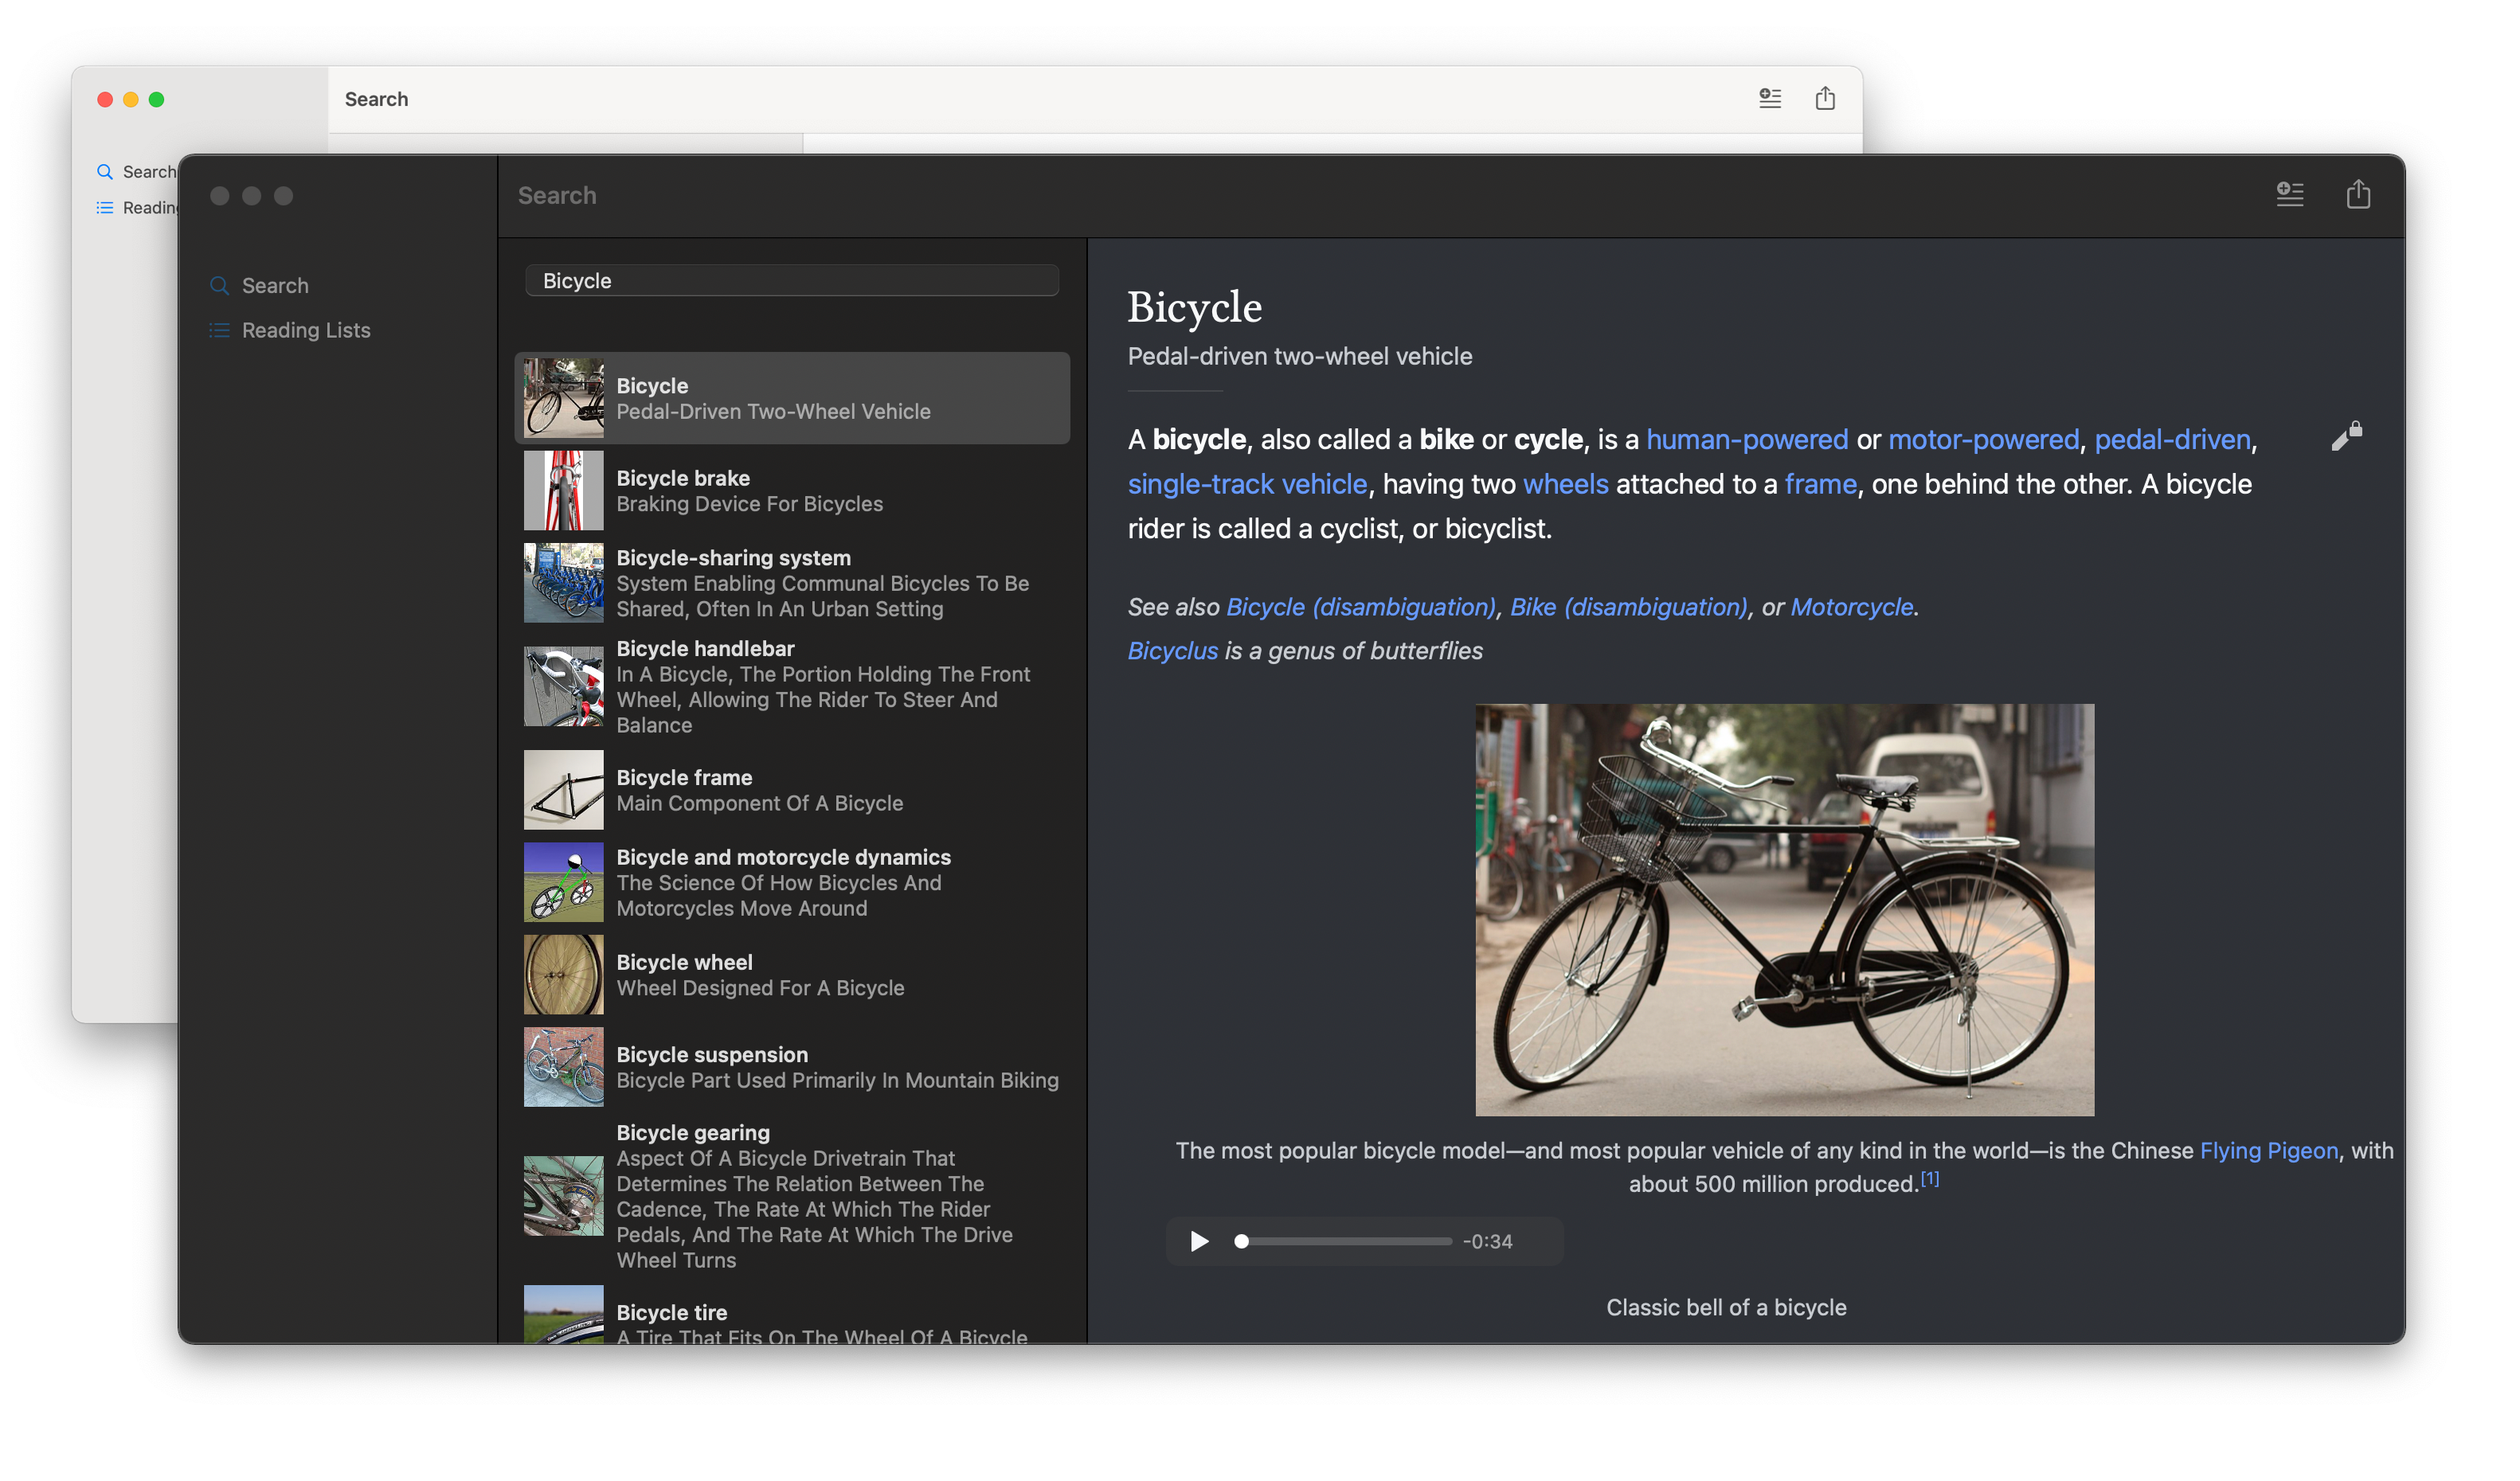This screenshot has height=1481, width=2520.
Task: Open the Bicycle-sharing system result
Action: pos(790,583)
